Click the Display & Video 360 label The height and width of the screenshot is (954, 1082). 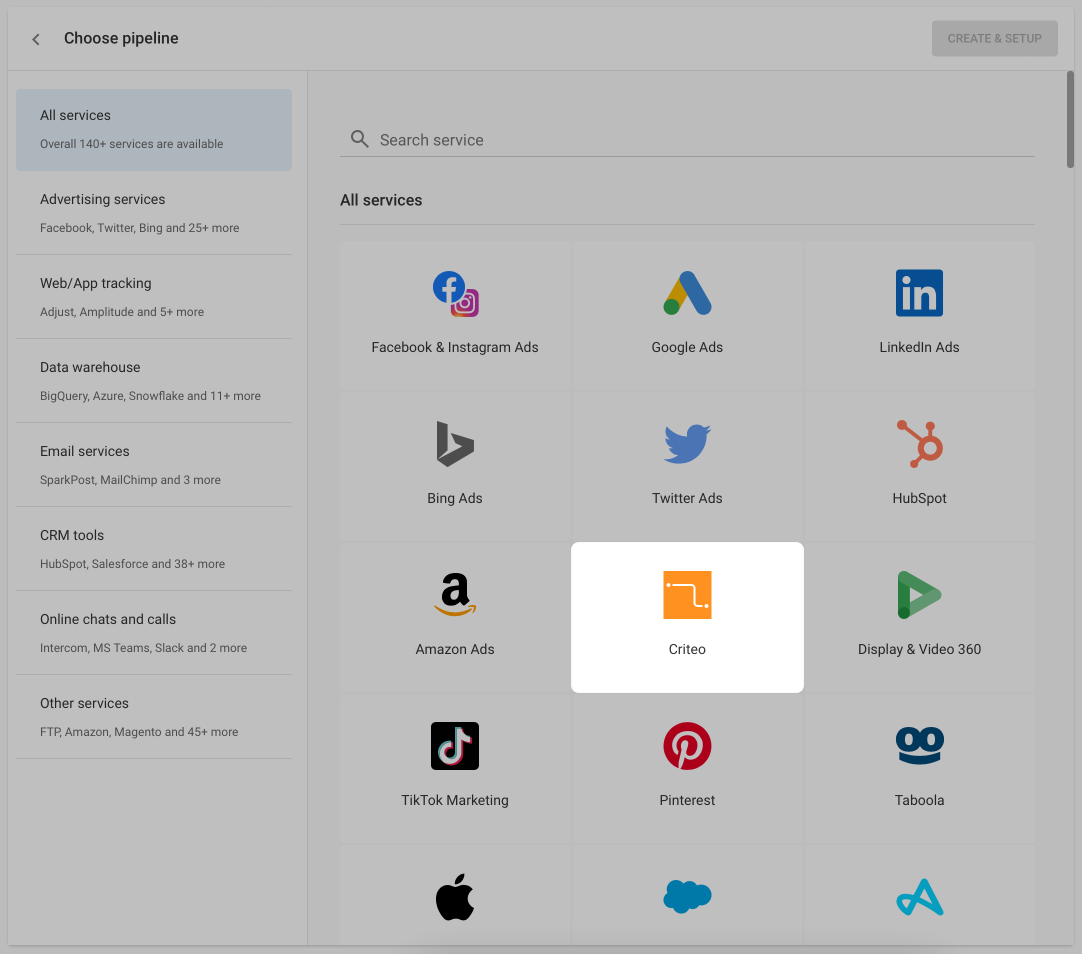pyautogui.click(x=919, y=649)
